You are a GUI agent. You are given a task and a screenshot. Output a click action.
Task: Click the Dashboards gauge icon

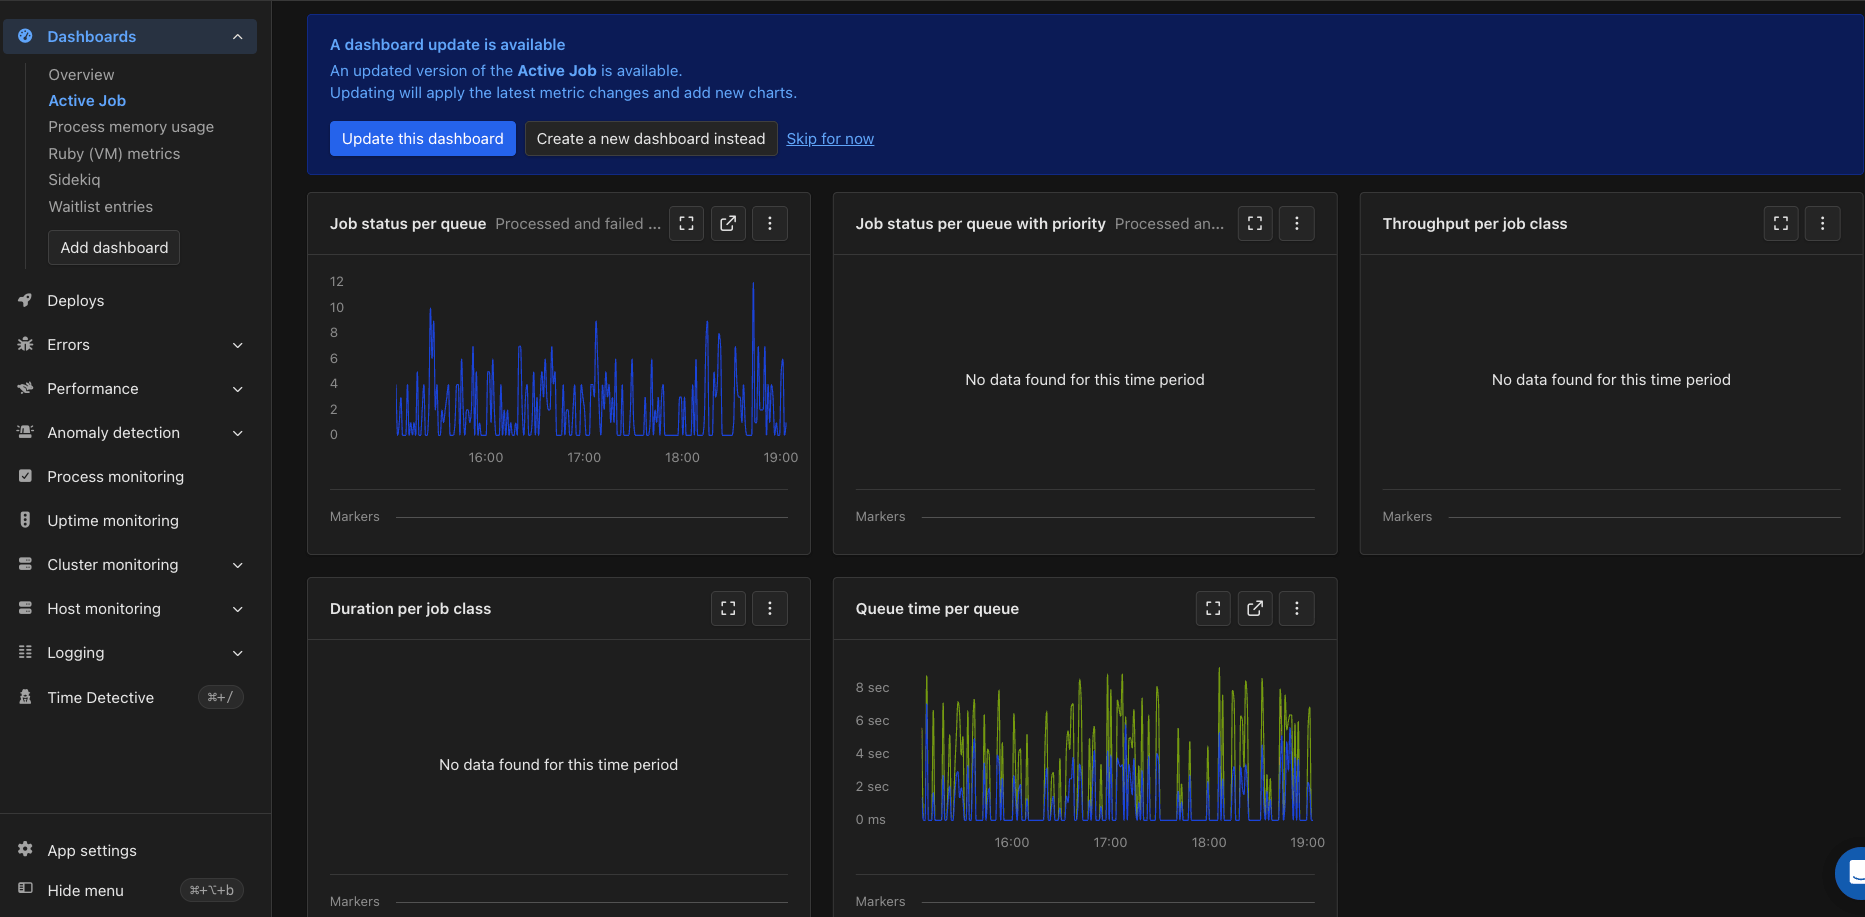point(25,36)
